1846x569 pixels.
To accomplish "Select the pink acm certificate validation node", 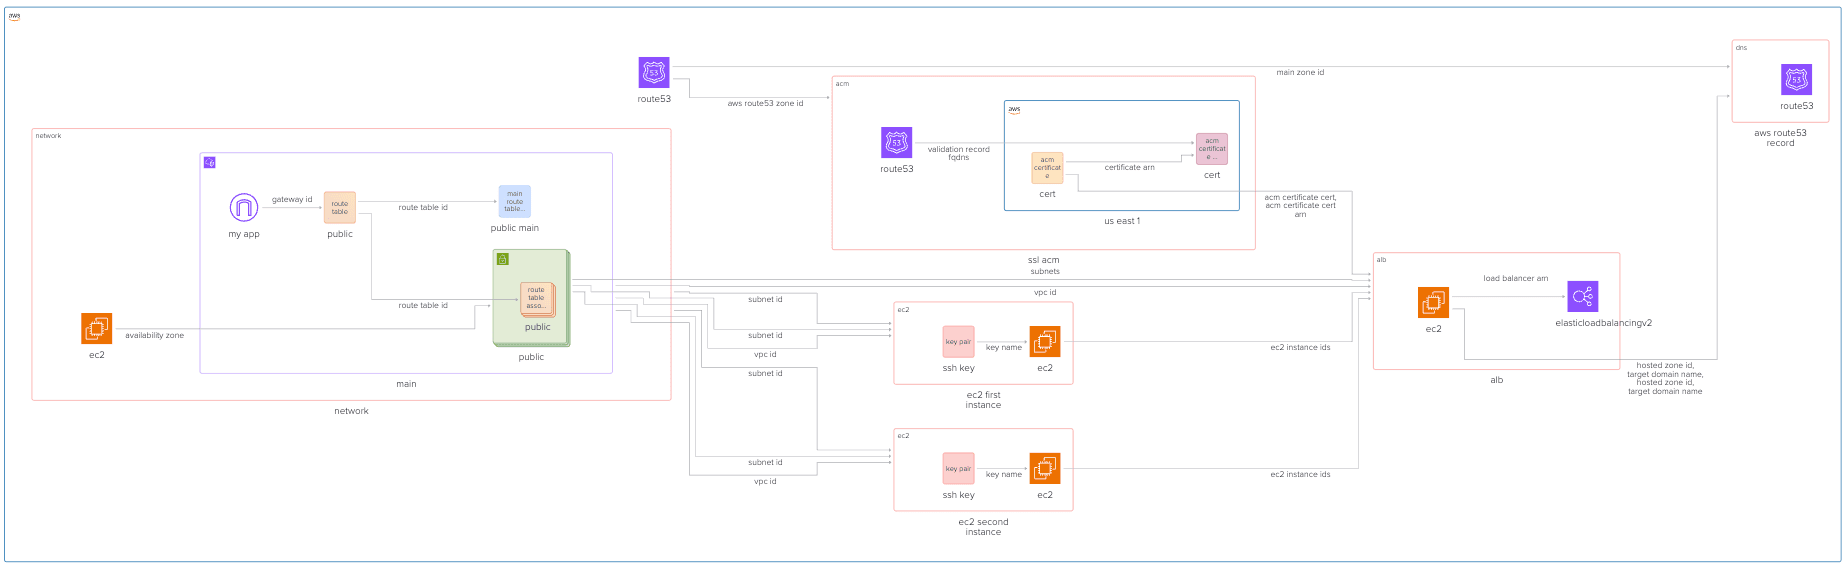I will tap(1212, 149).
